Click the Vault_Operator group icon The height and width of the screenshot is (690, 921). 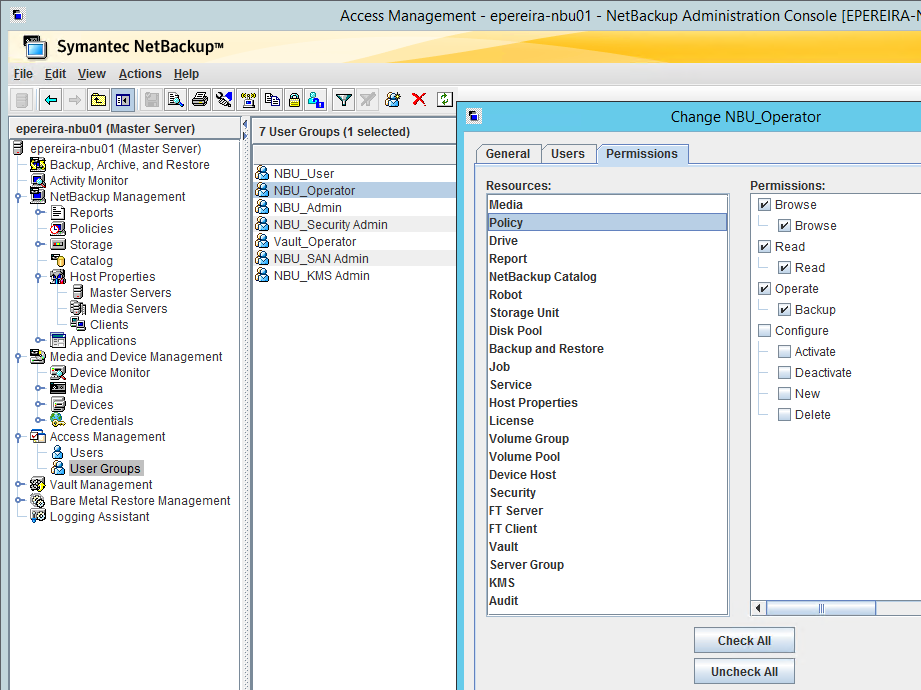[263, 241]
